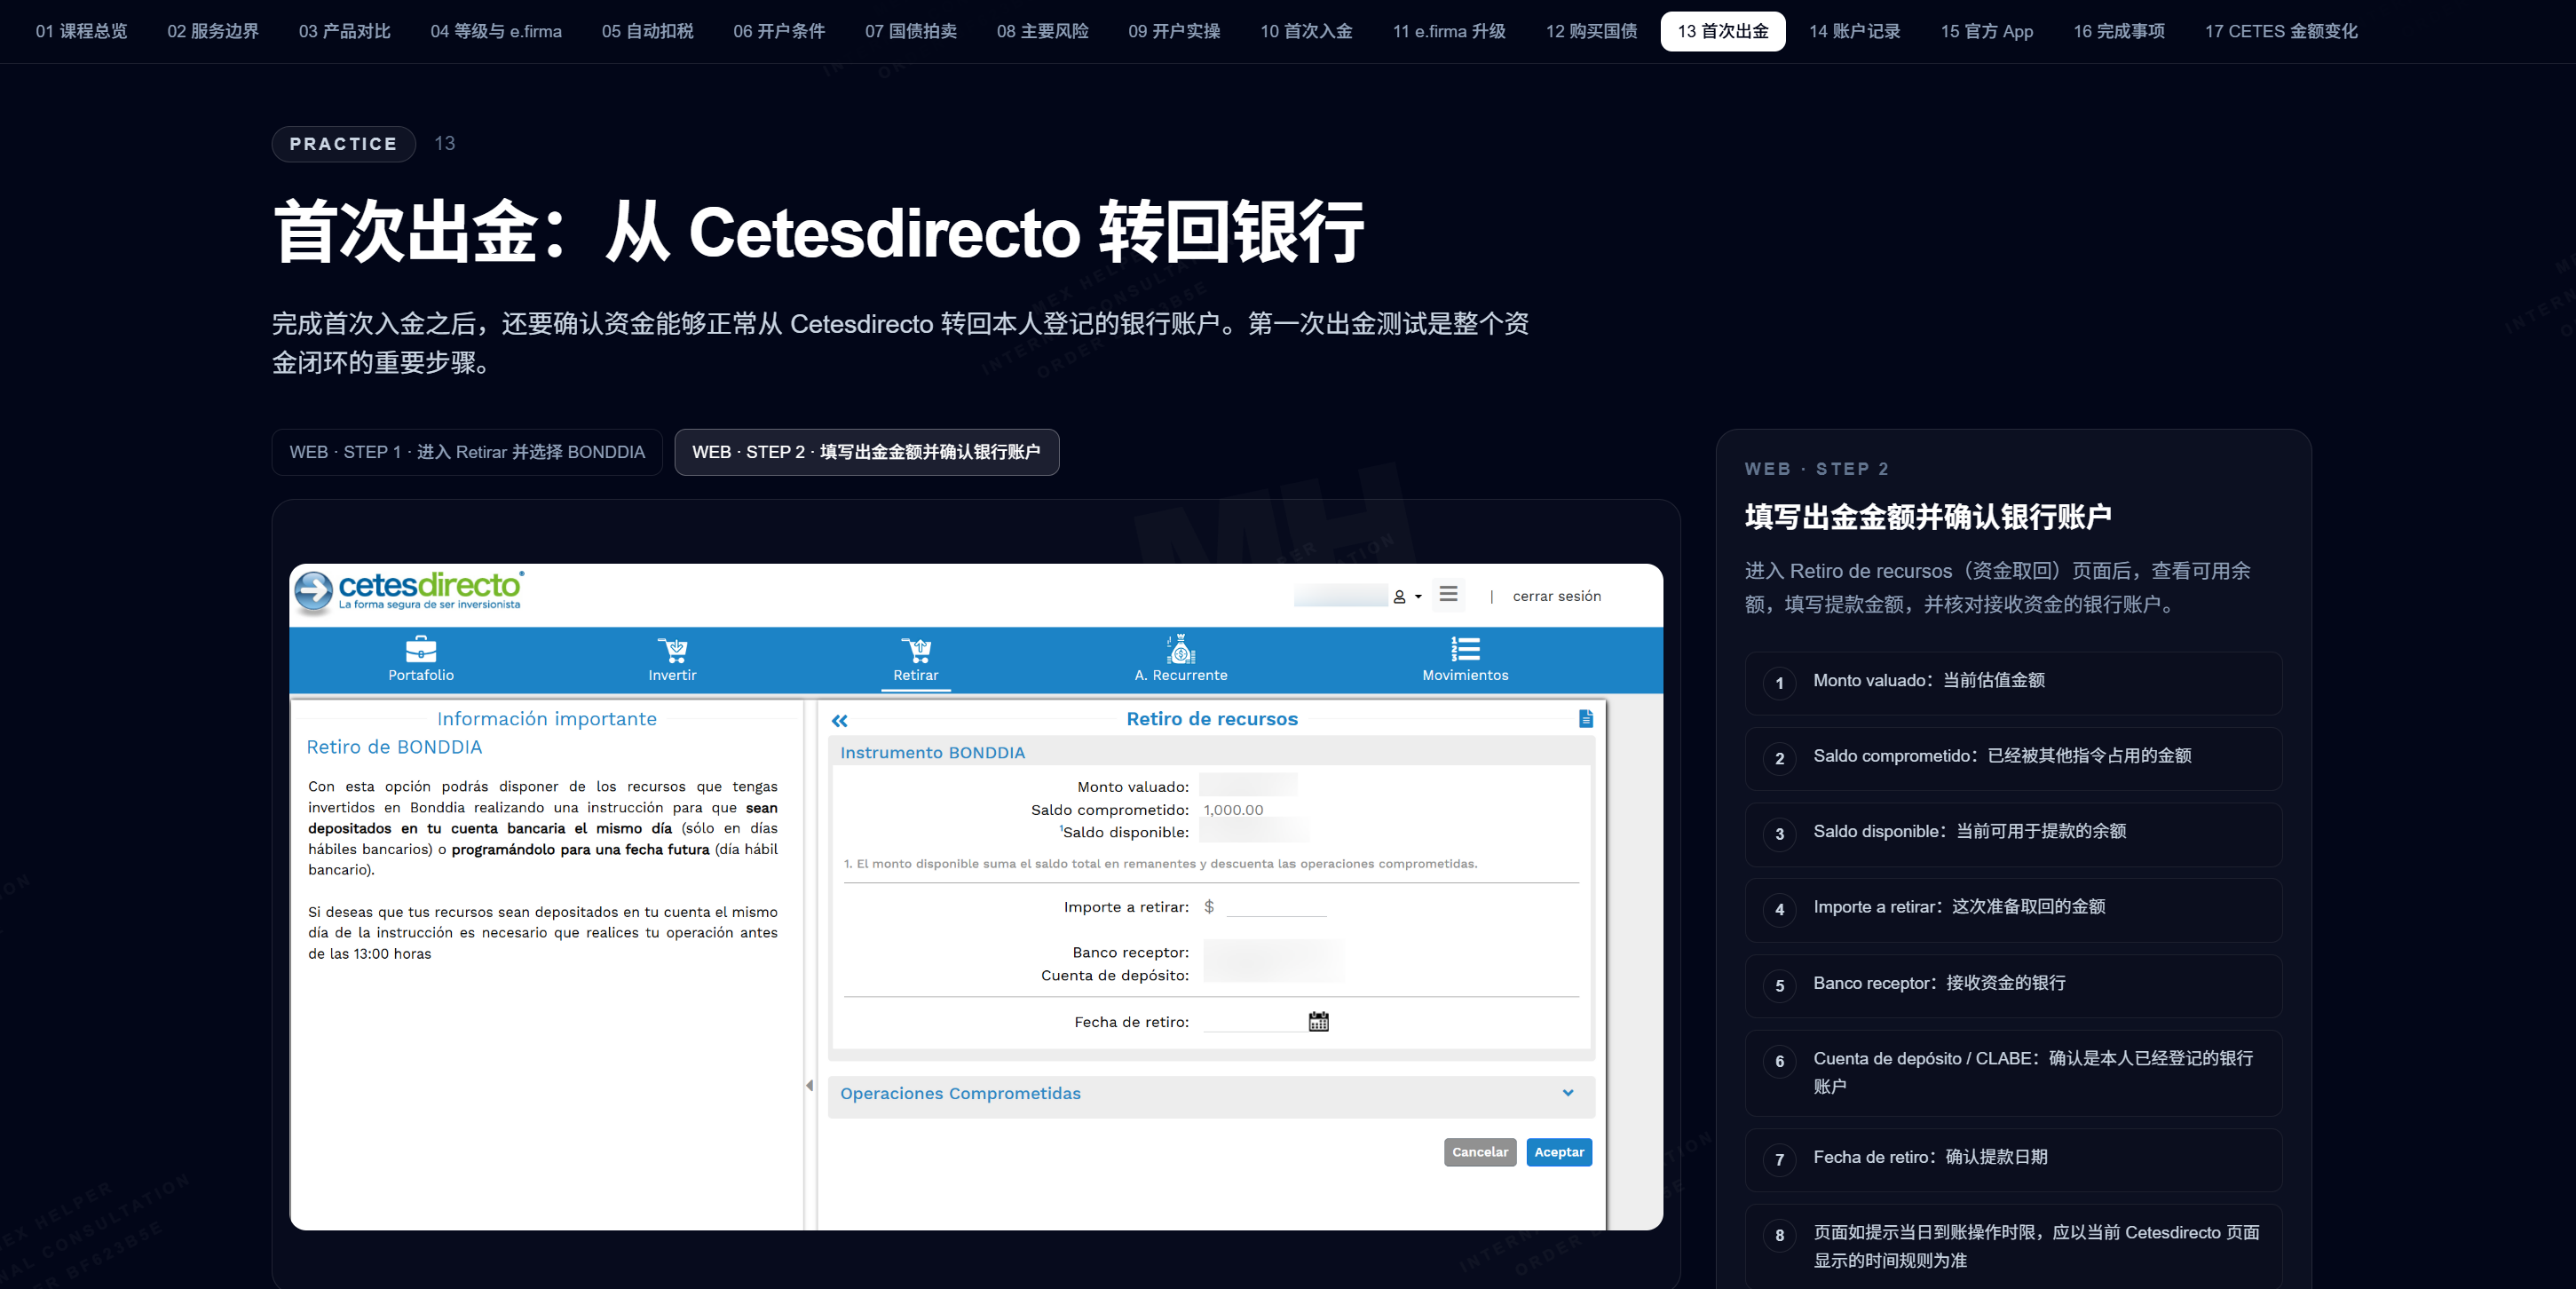2576x1289 pixels.
Task: Click the Retiro de BONDDIA heading
Action: tap(394, 747)
